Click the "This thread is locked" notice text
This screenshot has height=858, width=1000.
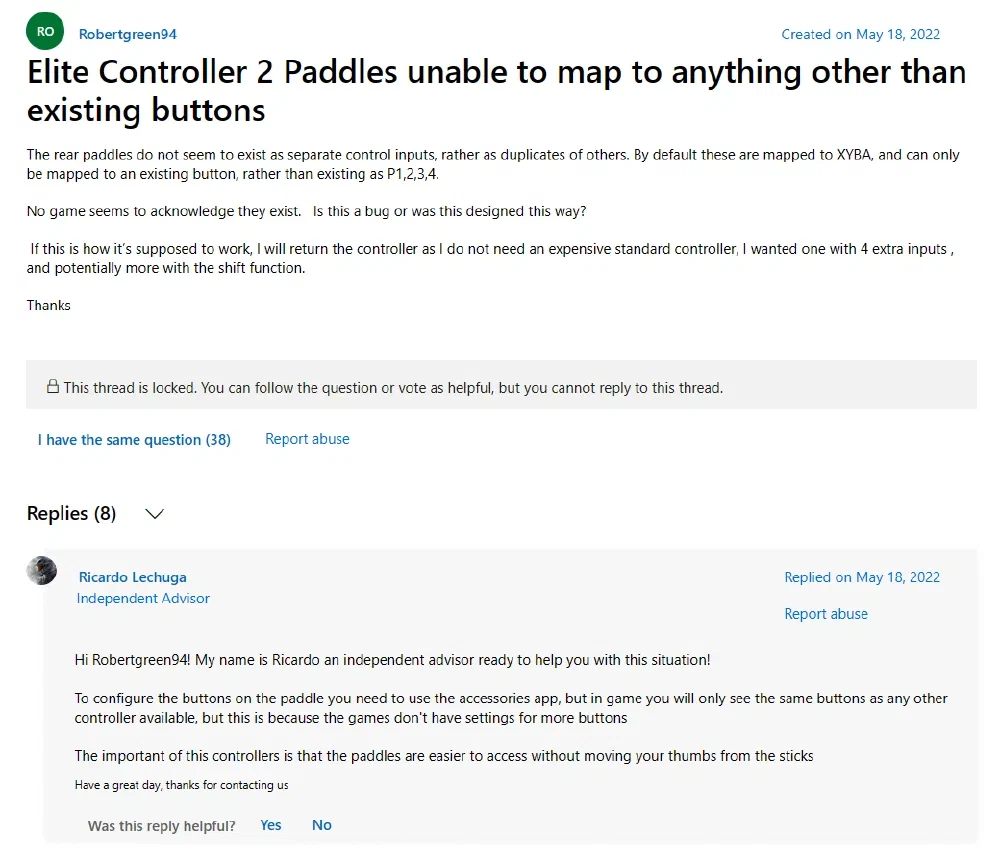click(392, 387)
